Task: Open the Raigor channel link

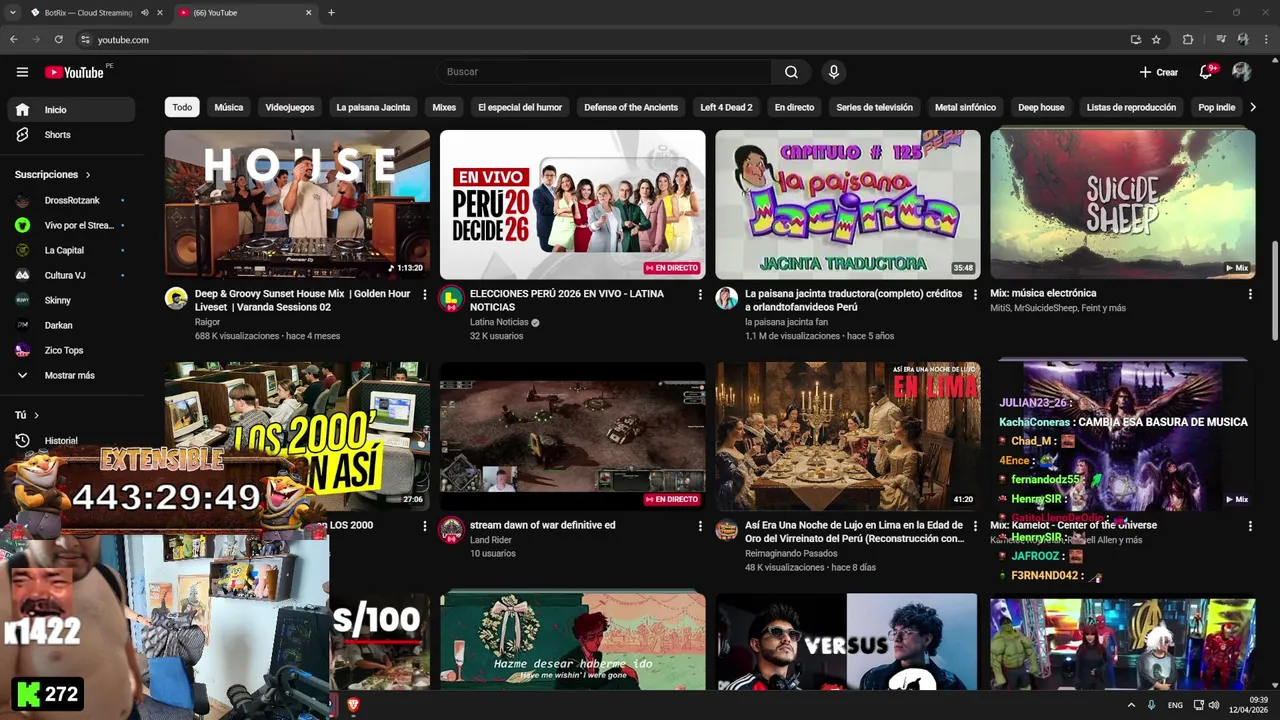Action: click(x=207, y=322)
